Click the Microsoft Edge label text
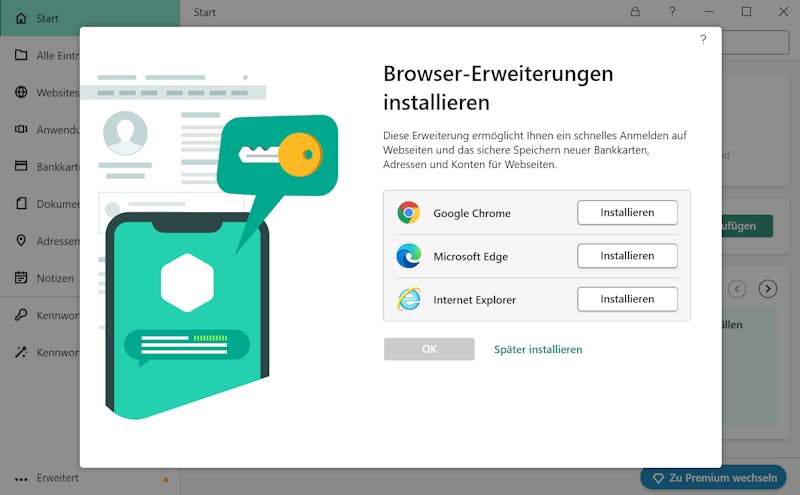This screenshot has height=495, width=800. pyautogui.click(x=470, y=257)
